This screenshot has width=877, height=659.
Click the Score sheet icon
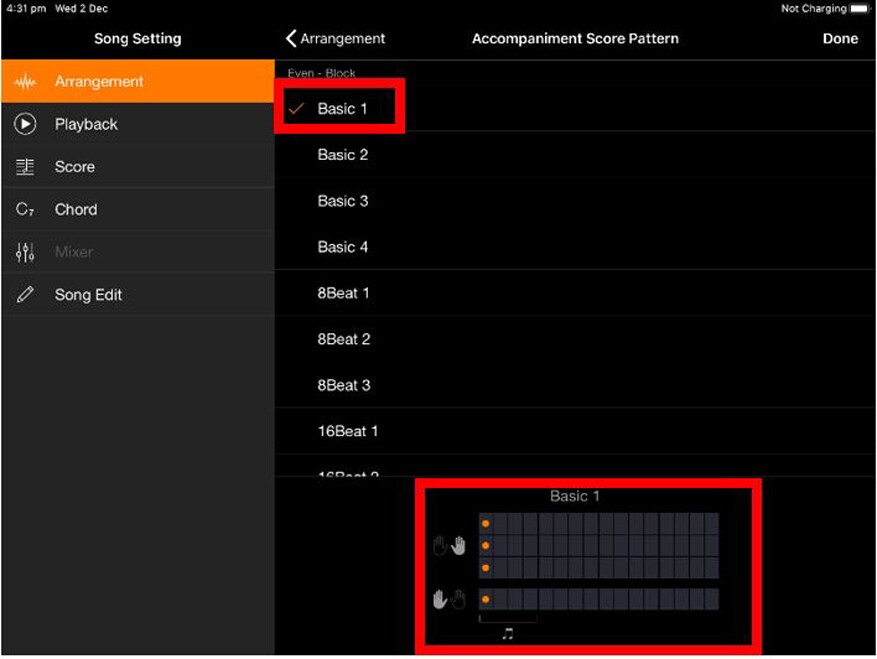pos(25,167)
